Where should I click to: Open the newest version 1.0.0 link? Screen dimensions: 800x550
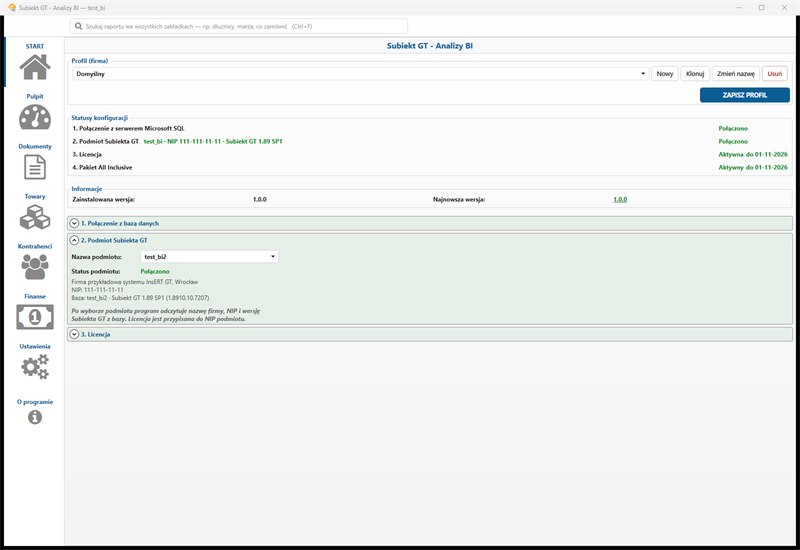(620, 199)
